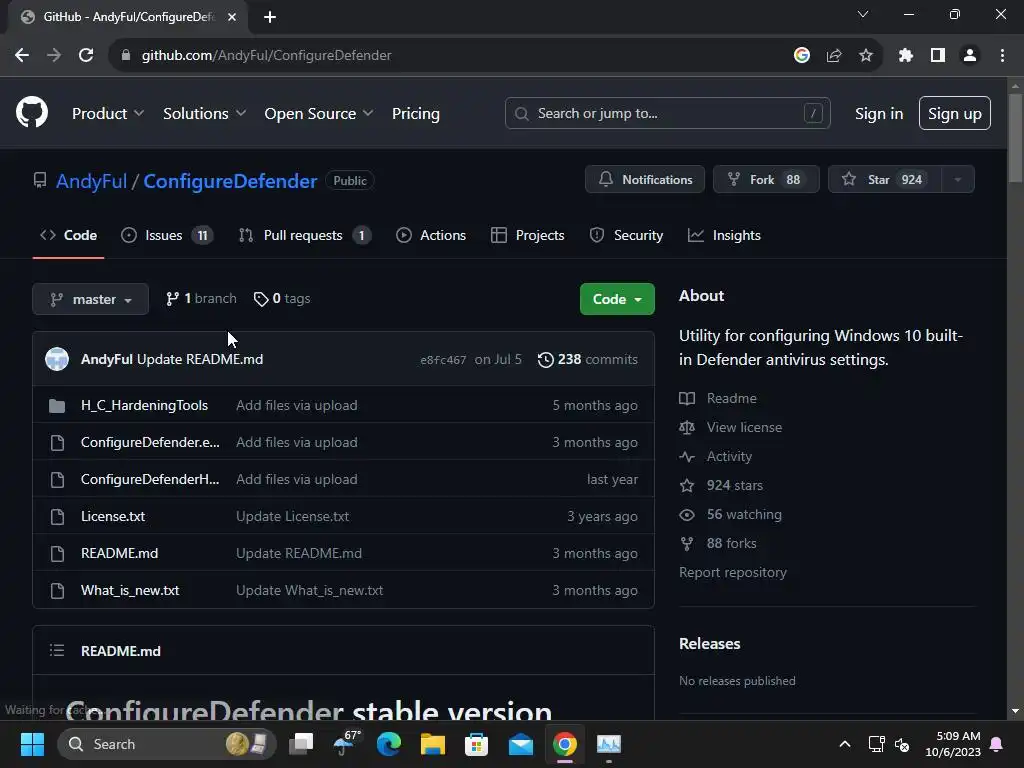Open star lists dropdown arrow
This screenshot has height=768, width=1024.
click(x=958, y=180)
